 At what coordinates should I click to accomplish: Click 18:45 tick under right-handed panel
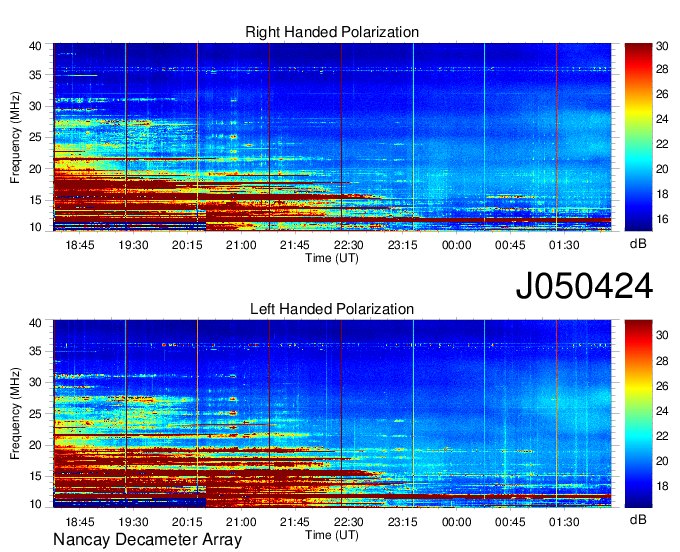click(80, 245)
